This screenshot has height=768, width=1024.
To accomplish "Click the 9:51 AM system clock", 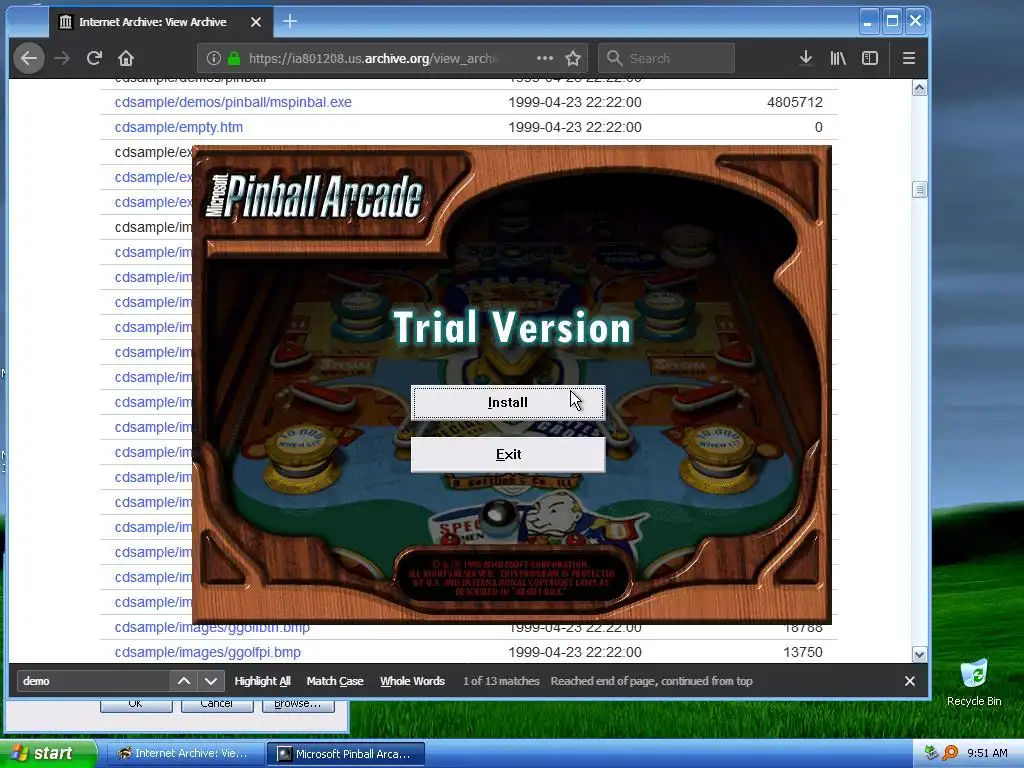I will pyautogui.click(x=987, y=753).
